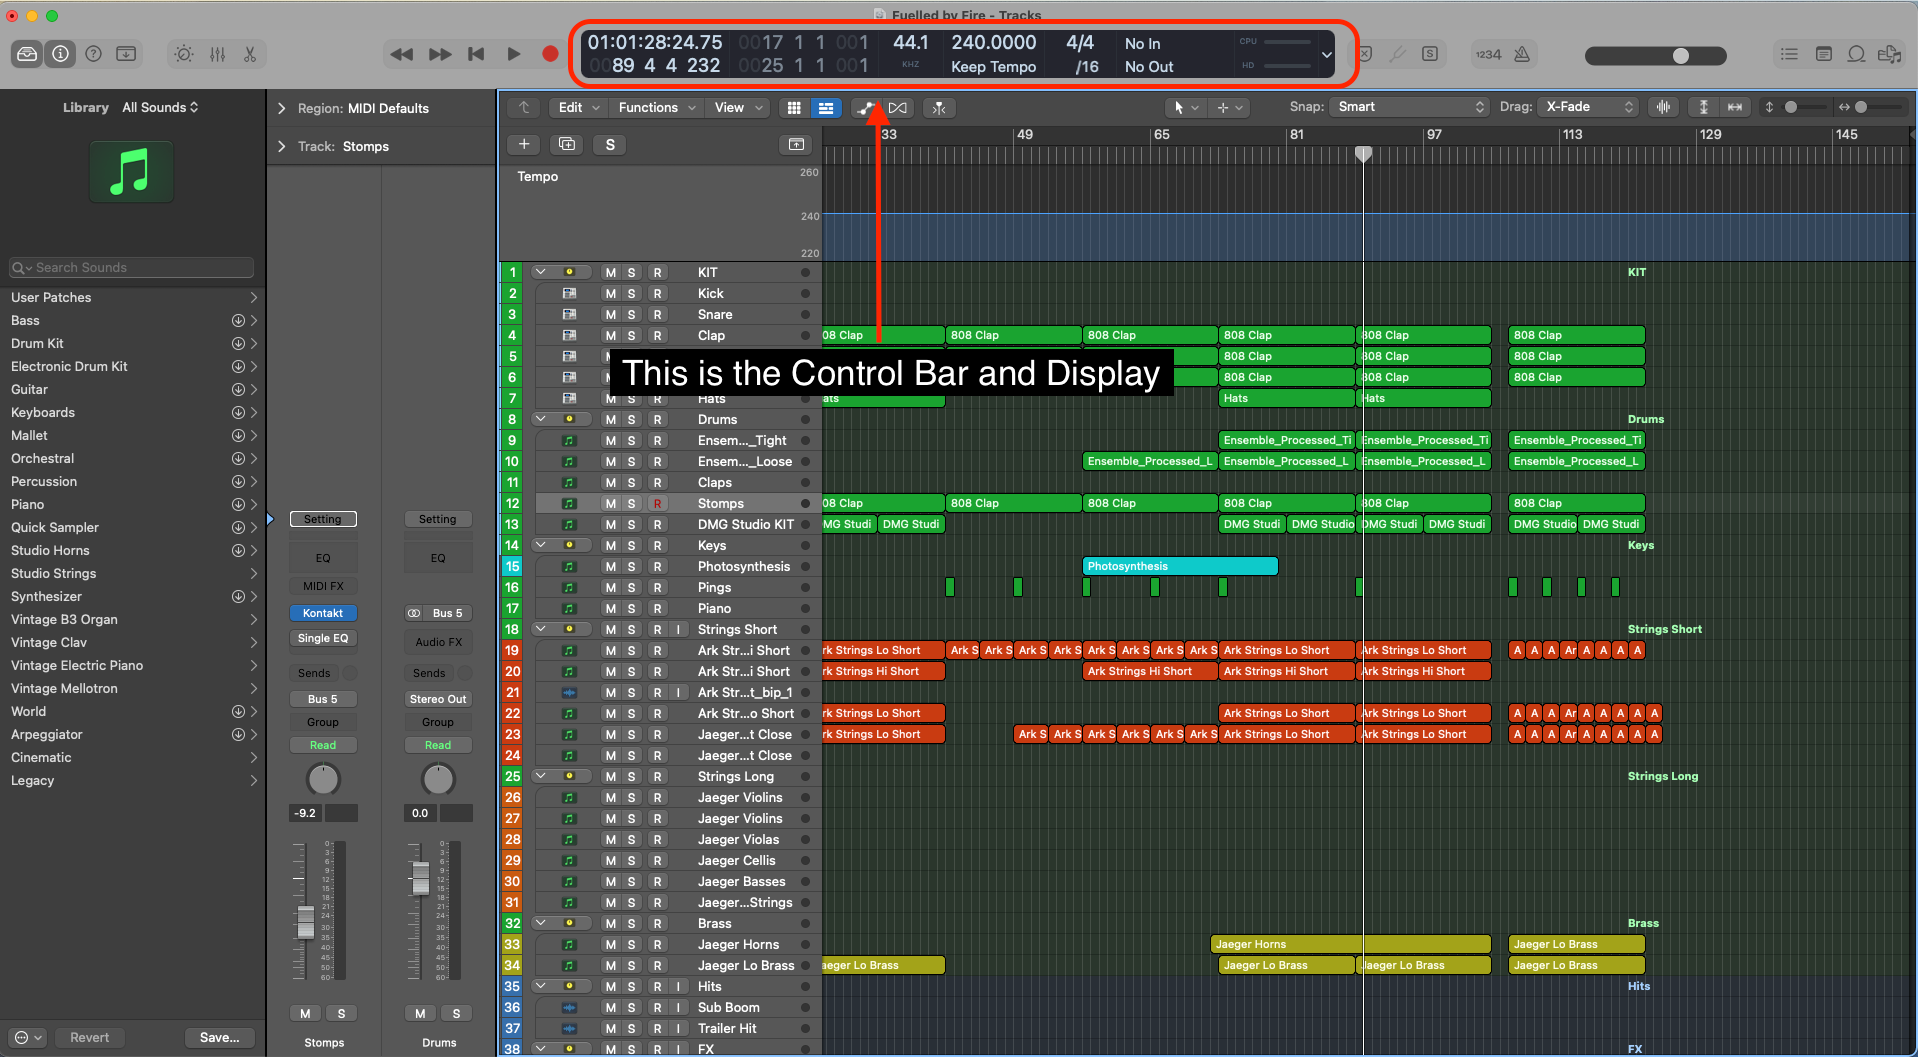This screenshot has height=1057, width=1918.
Task: Open the Snap Smart dropdown
Action: pyautogui.click(x=1409, y=107)
